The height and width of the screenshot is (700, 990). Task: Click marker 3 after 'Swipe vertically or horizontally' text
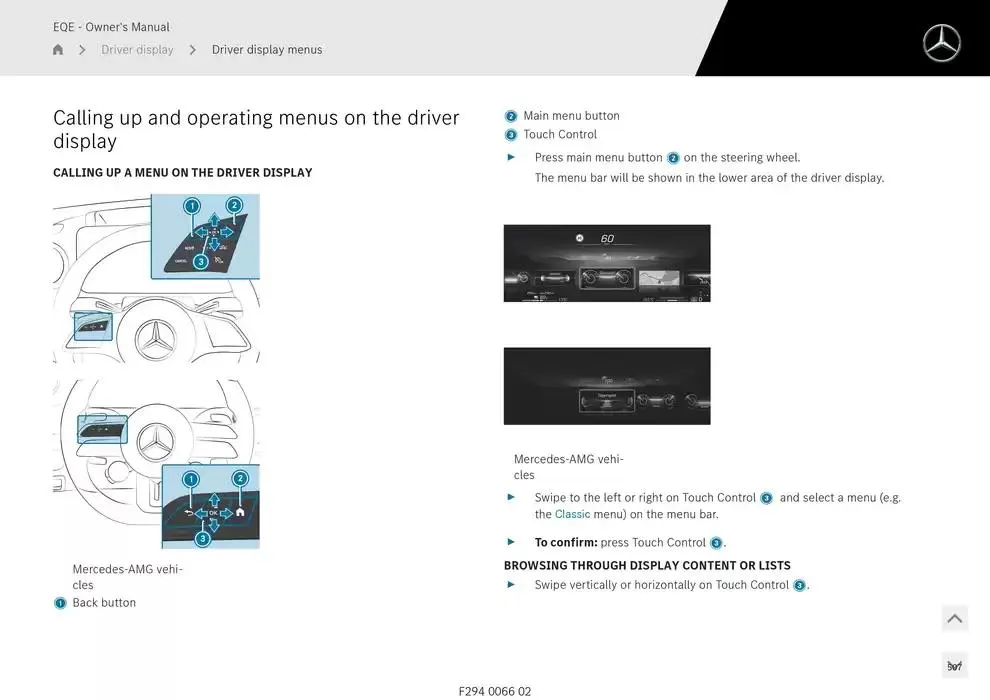click(x=799, y=586)
